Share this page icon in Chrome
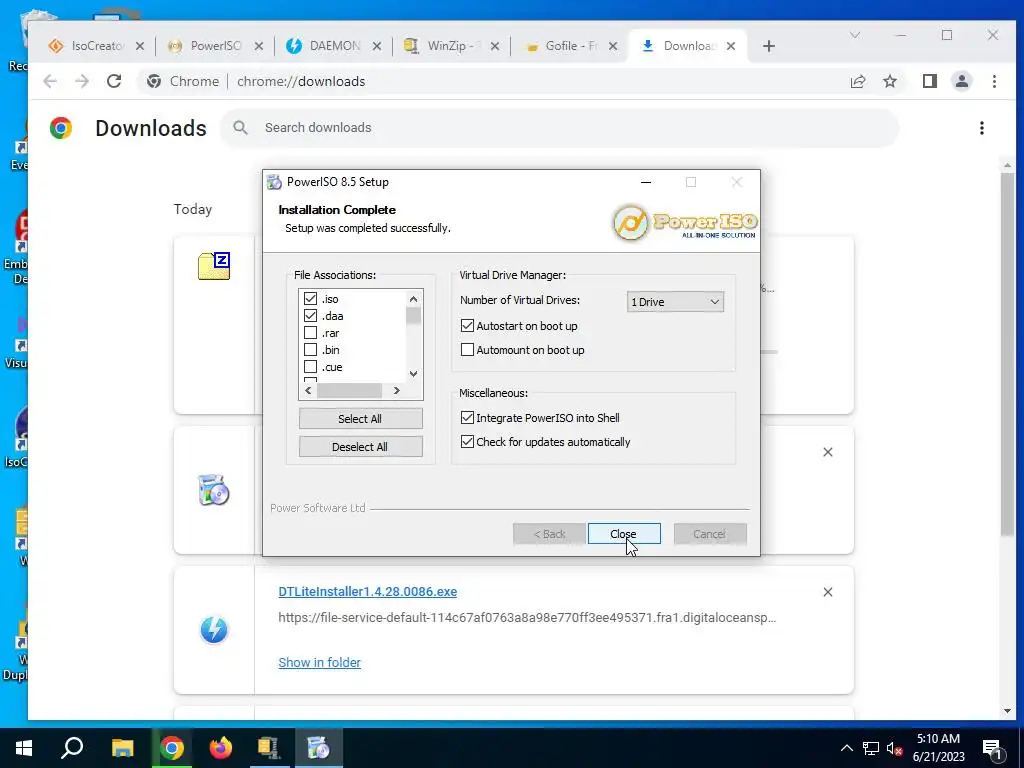The width and height of the screenshot is (1024, 768). point(858,81)
